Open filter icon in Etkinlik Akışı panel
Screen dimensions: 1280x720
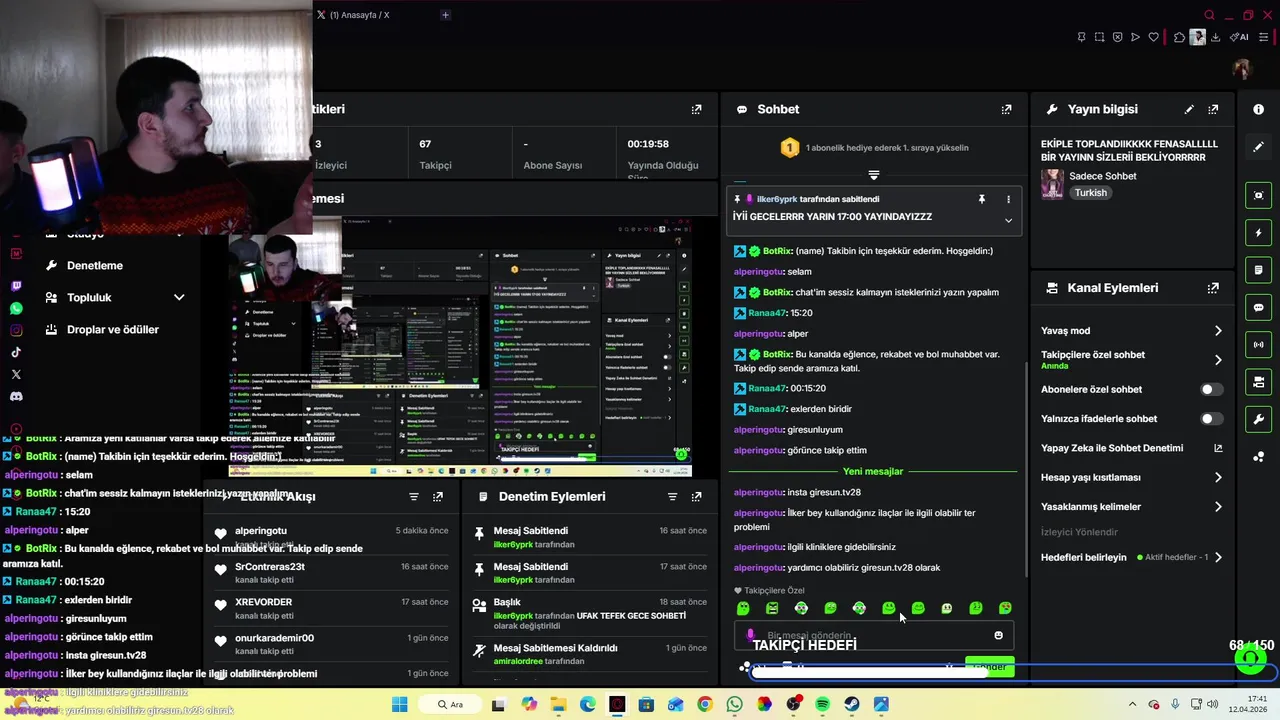pos(414,496)
